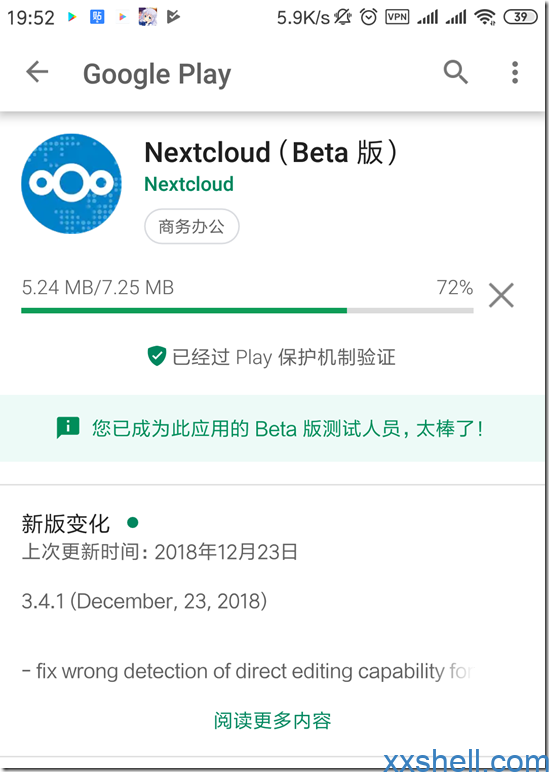Open the Nextcloud developer link
549x772 pixels.
[x=189, y=184]
